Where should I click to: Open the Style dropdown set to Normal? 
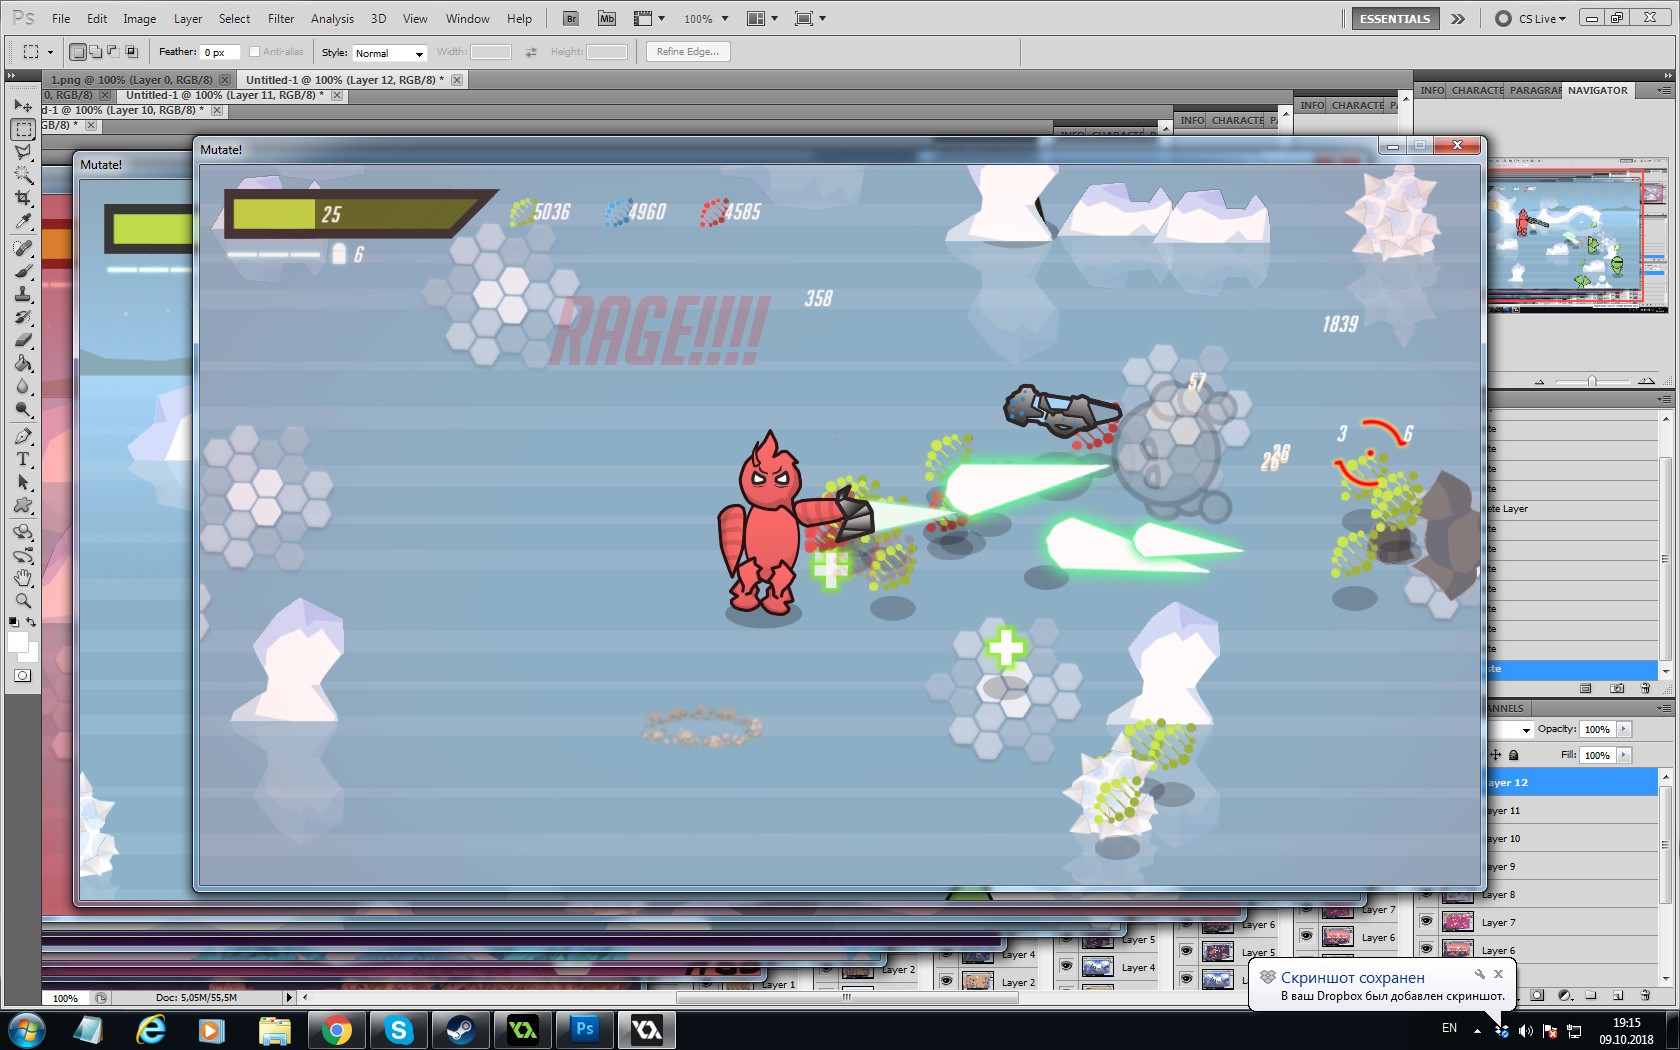pos(389,53)
